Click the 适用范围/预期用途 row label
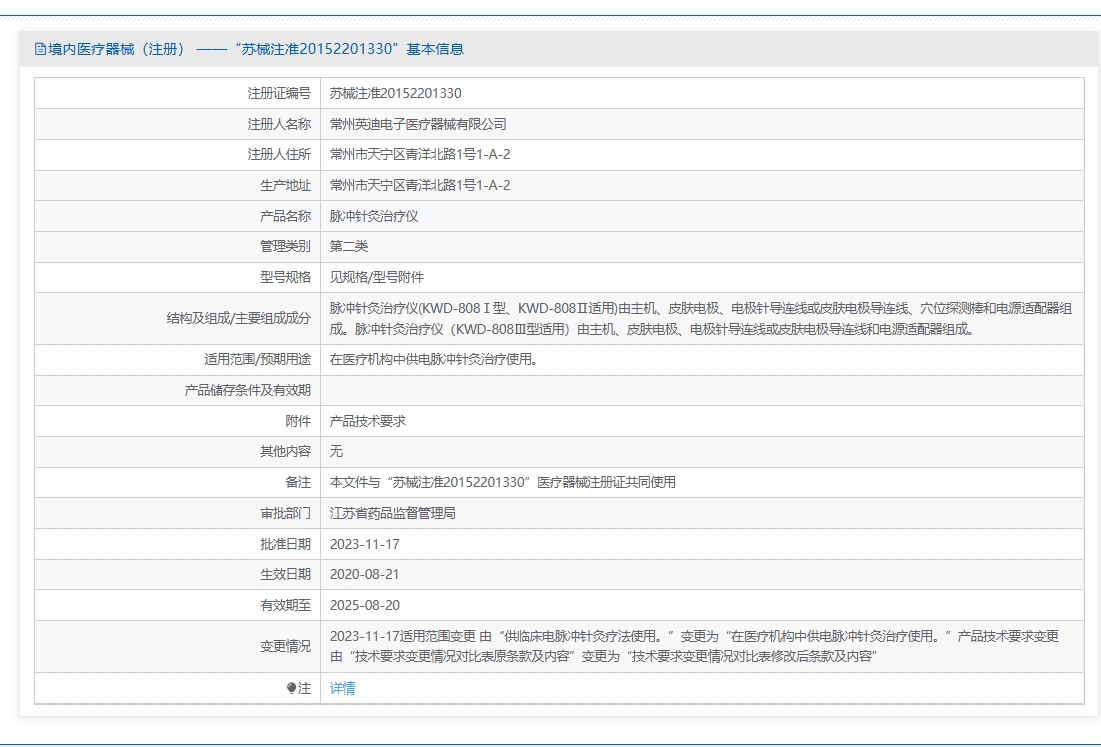This screenshot has width=1101, height=747. (x=258, y=359)
